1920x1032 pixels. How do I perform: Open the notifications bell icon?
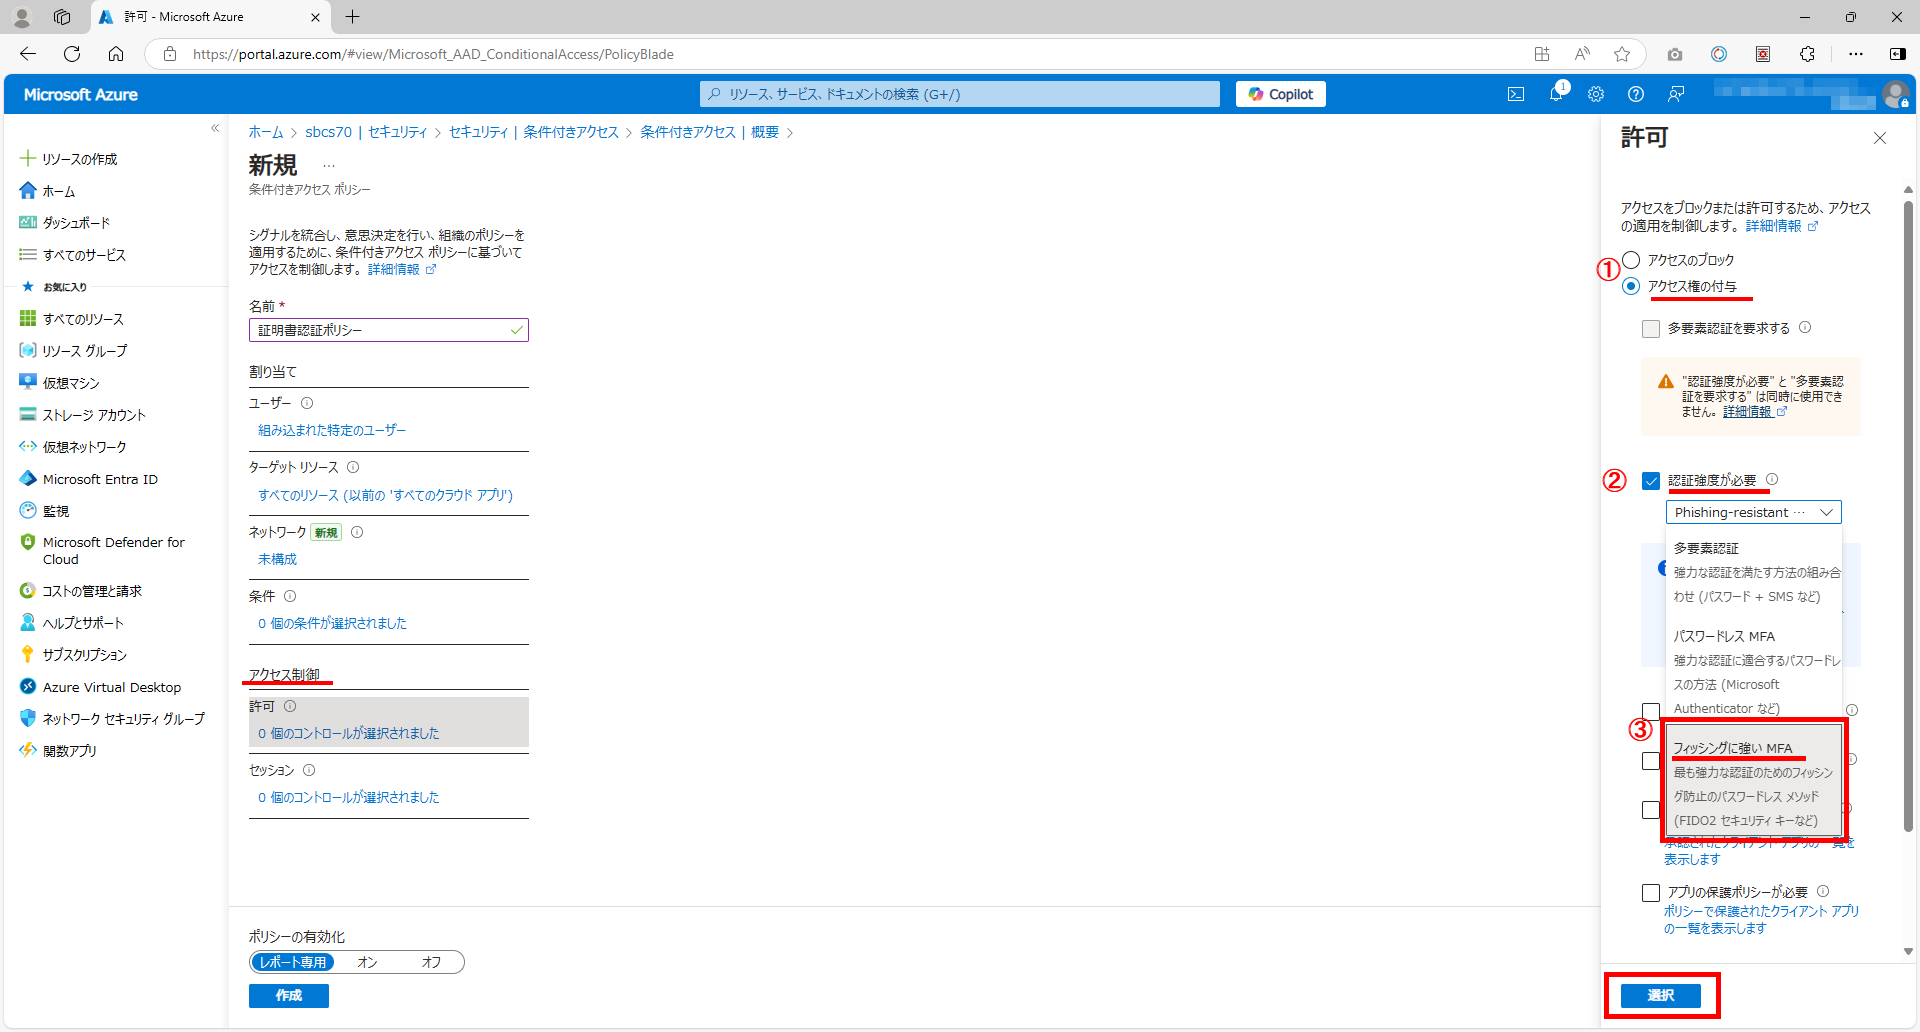1556,94
